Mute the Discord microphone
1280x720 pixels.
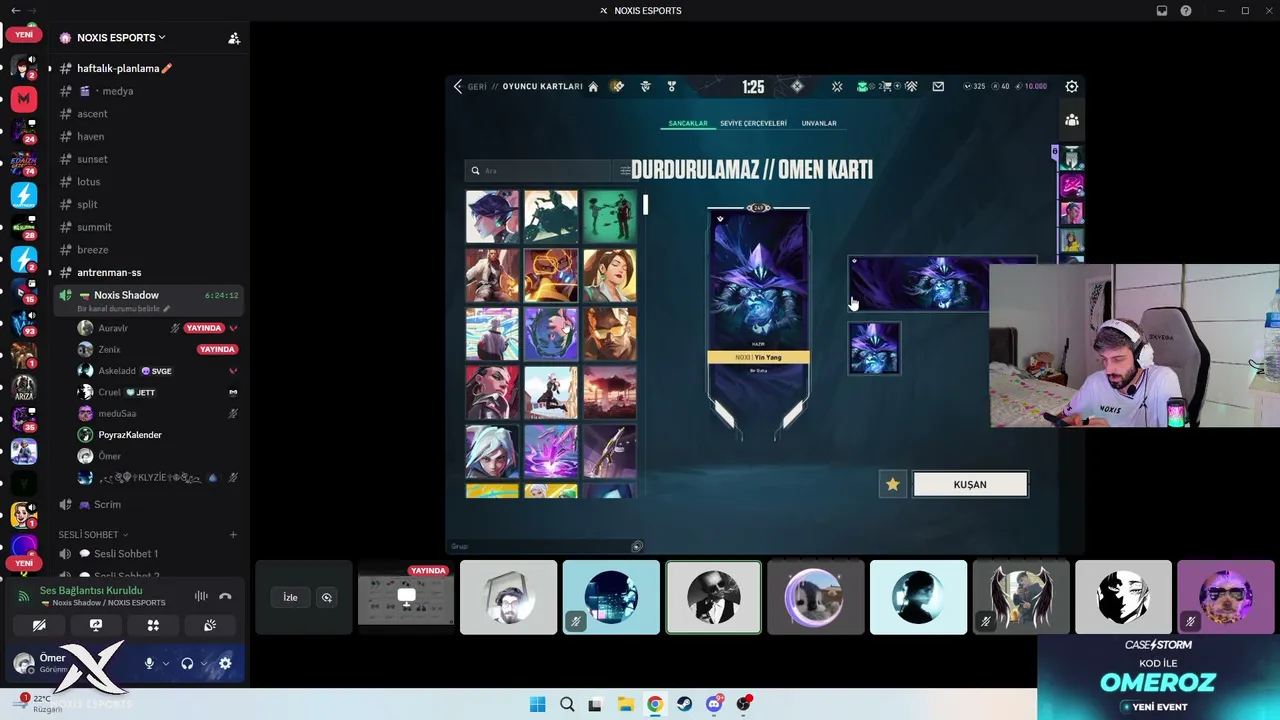pos(149,663)
